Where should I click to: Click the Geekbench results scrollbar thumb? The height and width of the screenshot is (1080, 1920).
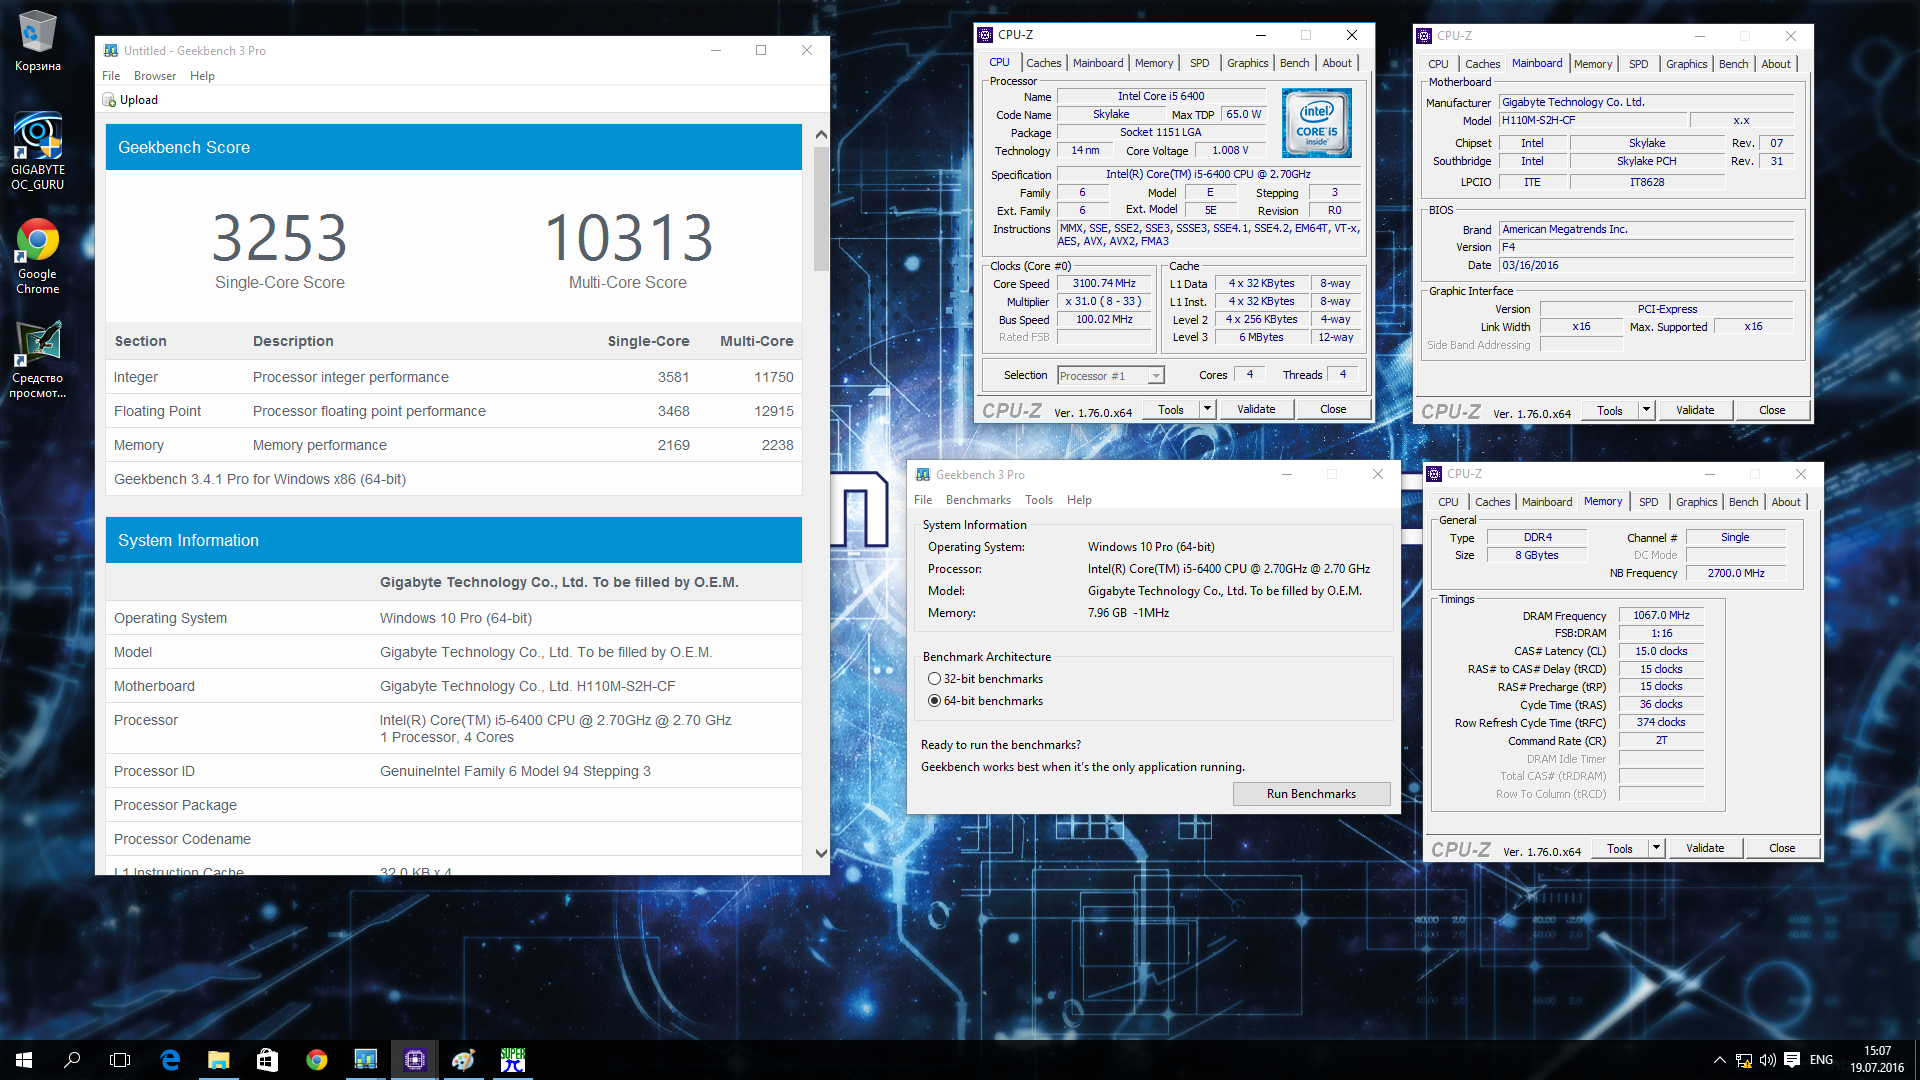tap(821, 208)
